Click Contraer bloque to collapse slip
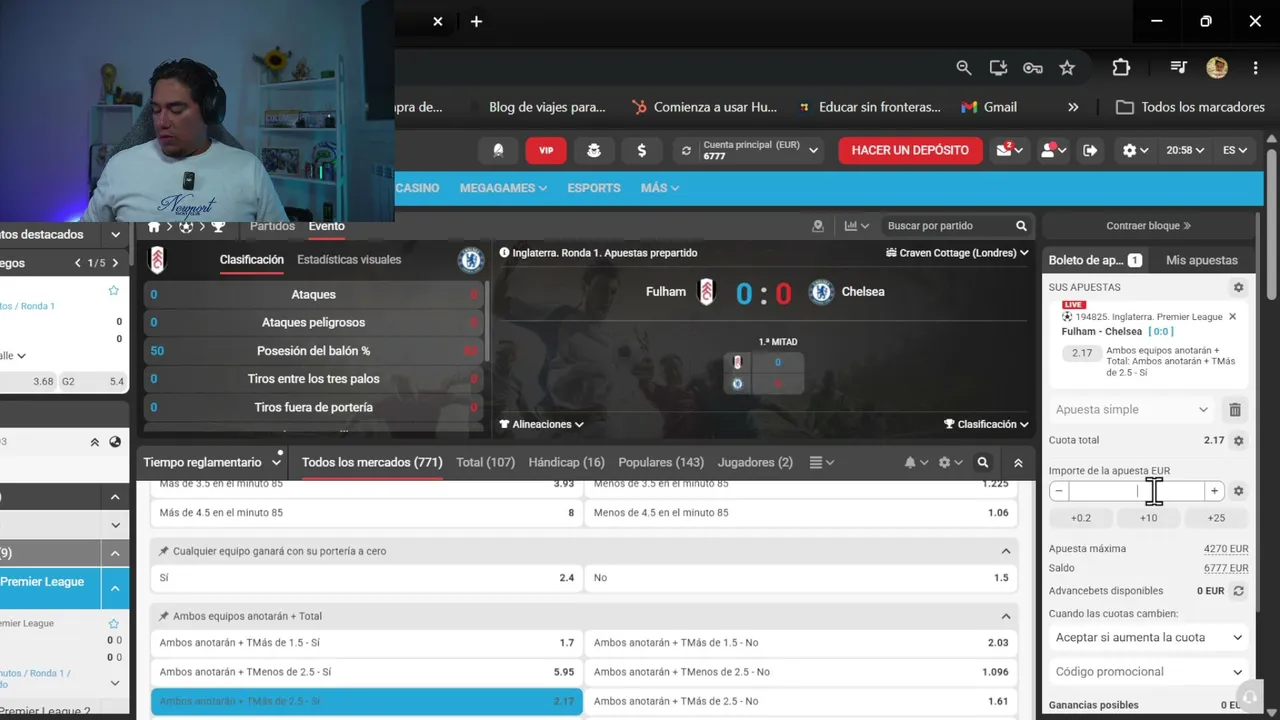1280x720 pixels. pyautogui.click(x=1148, y=226)
